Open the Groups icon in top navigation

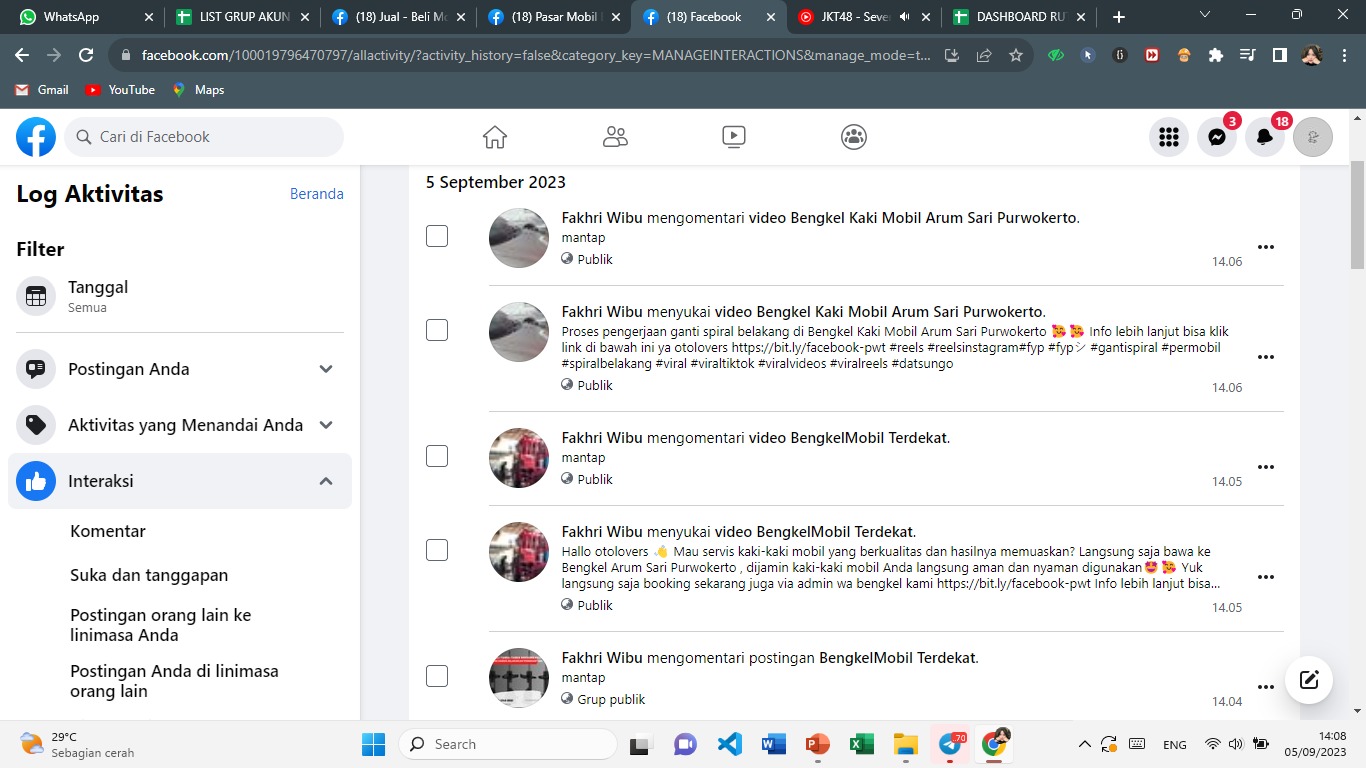[x=853, y=137]
